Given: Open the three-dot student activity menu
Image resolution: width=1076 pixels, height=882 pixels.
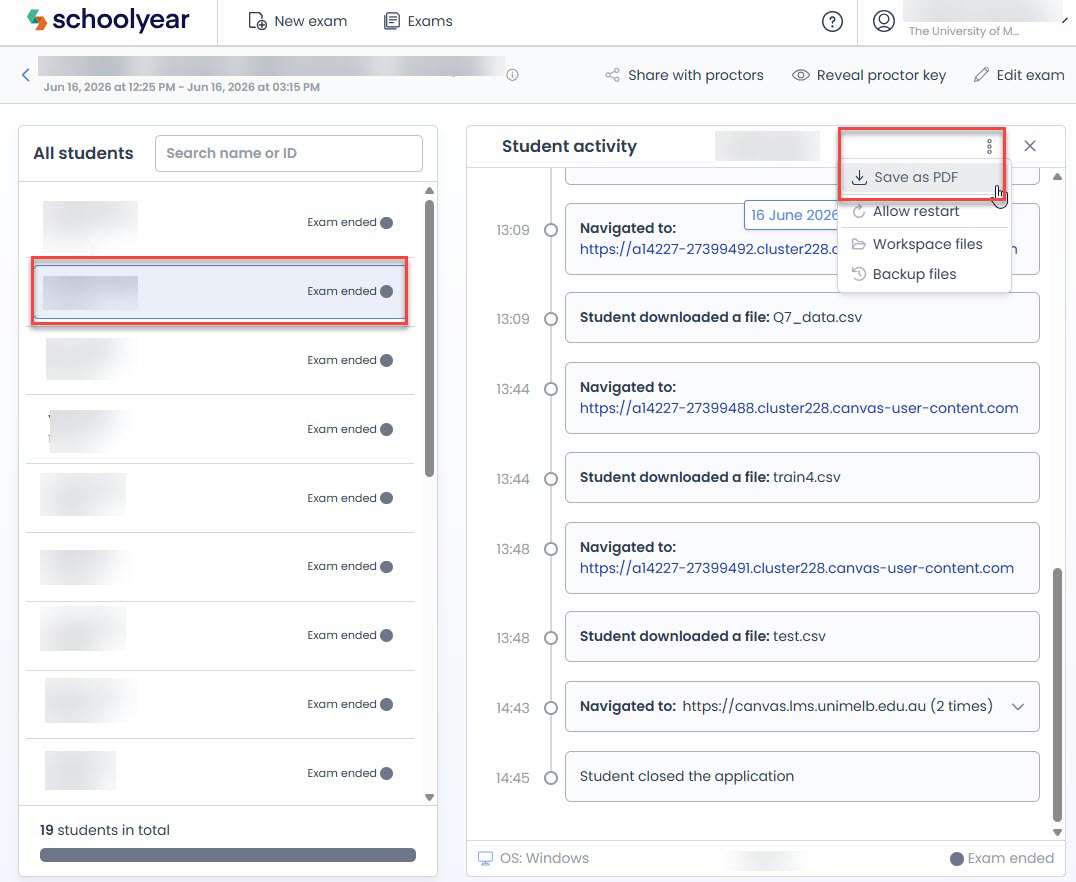Looking at the screenshot, I should [x=989, y=146].
